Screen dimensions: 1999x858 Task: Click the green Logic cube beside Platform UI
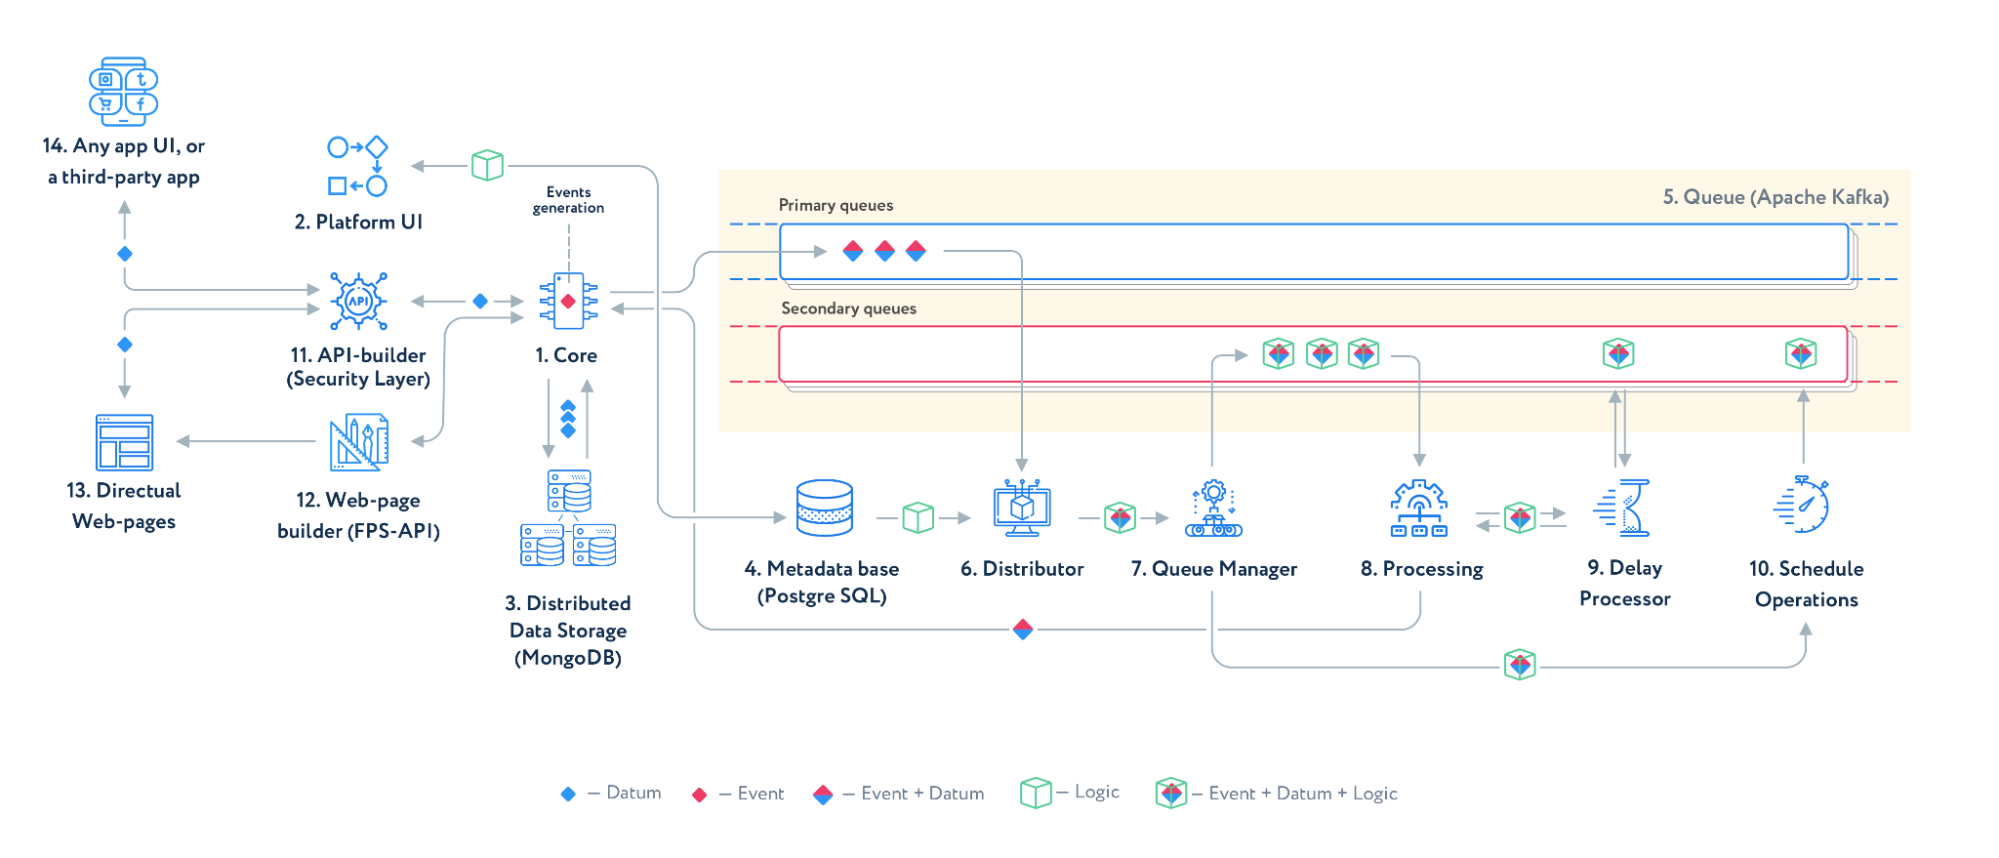[x=487, y=165]
